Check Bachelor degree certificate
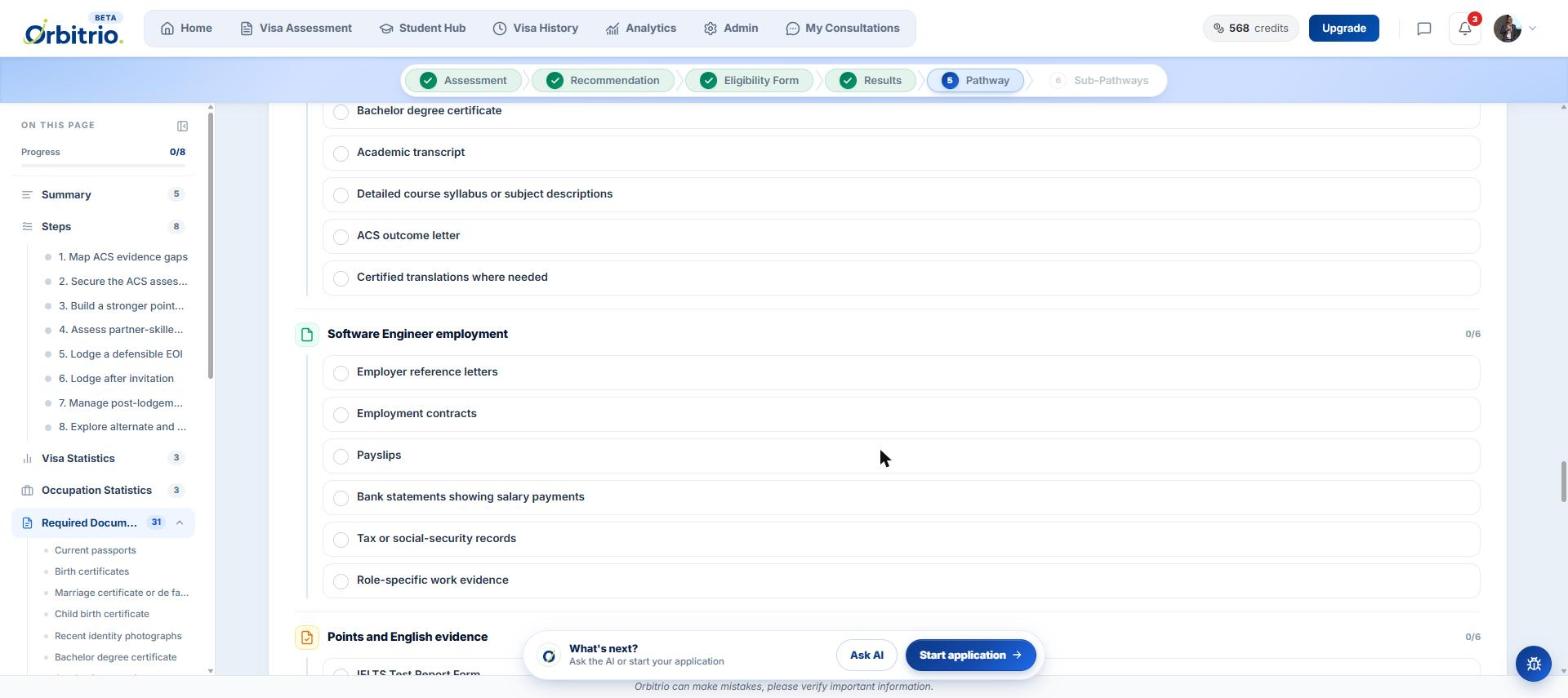1568x698 pixels. [341, 112]
